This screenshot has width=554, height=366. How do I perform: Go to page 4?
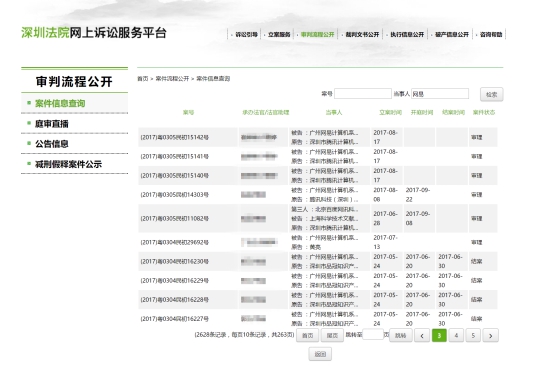pyautogui.click(x=456, y=336)
